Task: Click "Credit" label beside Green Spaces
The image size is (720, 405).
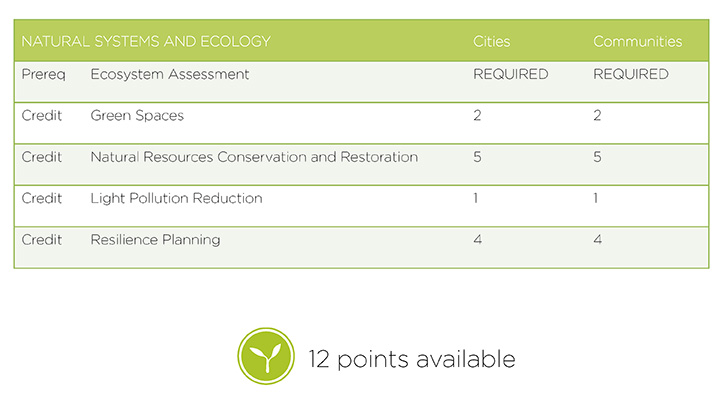Action: (41, 116)
